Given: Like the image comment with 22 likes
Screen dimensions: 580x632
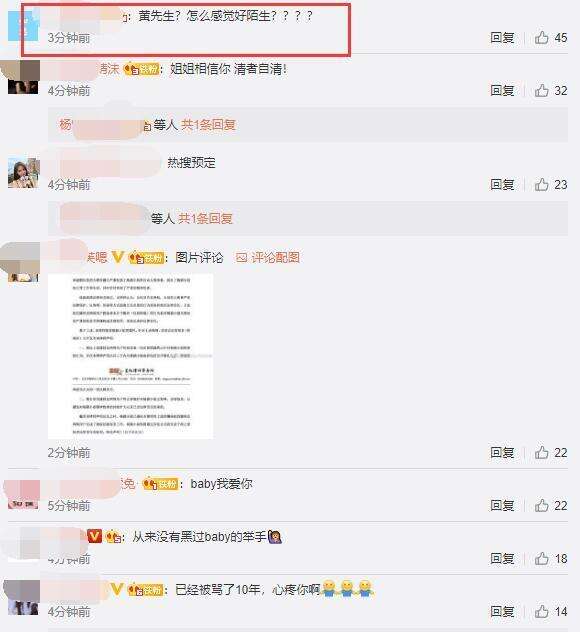Looking at the screenshot, I should (x=541, y=452).
